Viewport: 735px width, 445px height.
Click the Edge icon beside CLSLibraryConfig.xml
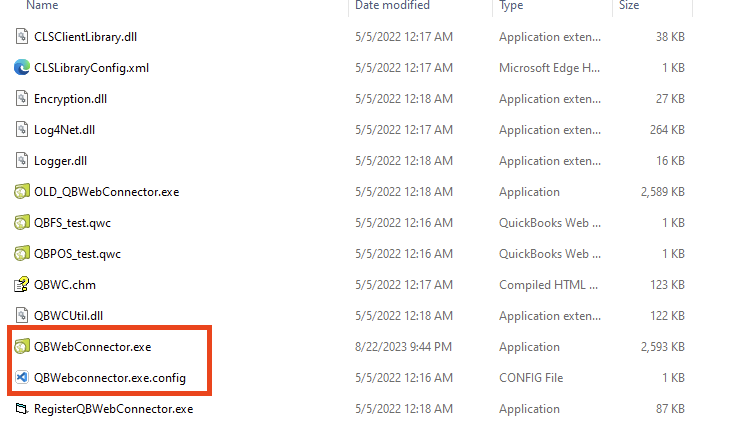[22, 68]
